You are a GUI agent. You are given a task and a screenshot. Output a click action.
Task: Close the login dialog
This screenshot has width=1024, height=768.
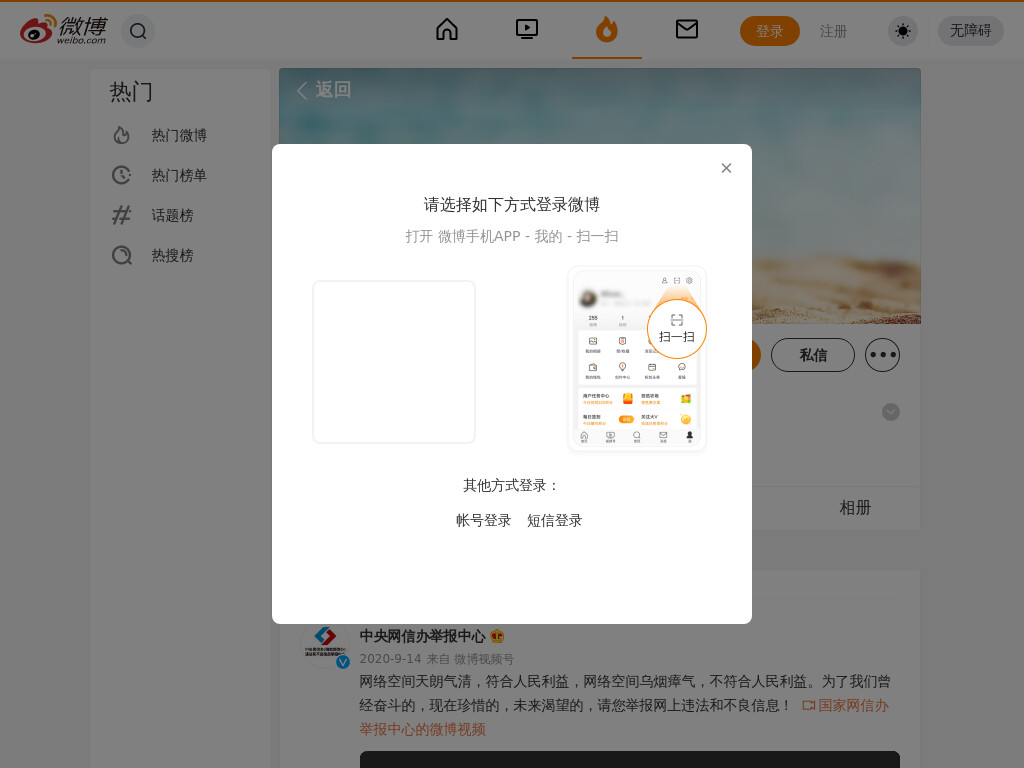(726, 168)
